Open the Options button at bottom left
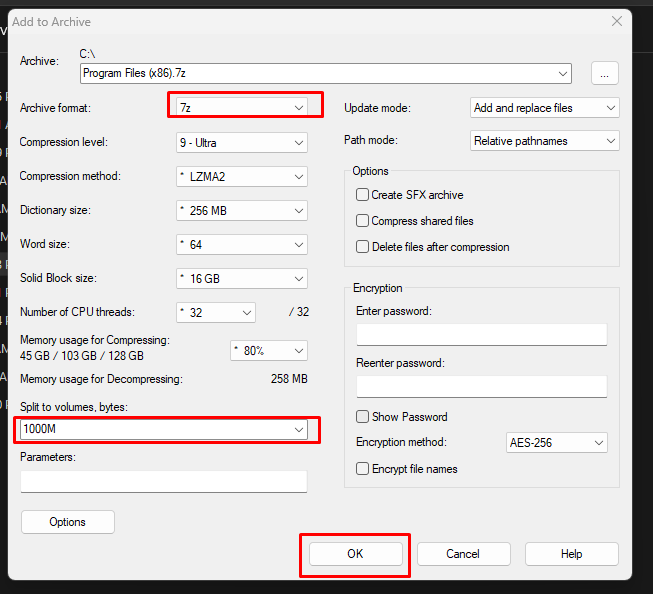Viewport: 653px width, 594px height. pos(68,522)
